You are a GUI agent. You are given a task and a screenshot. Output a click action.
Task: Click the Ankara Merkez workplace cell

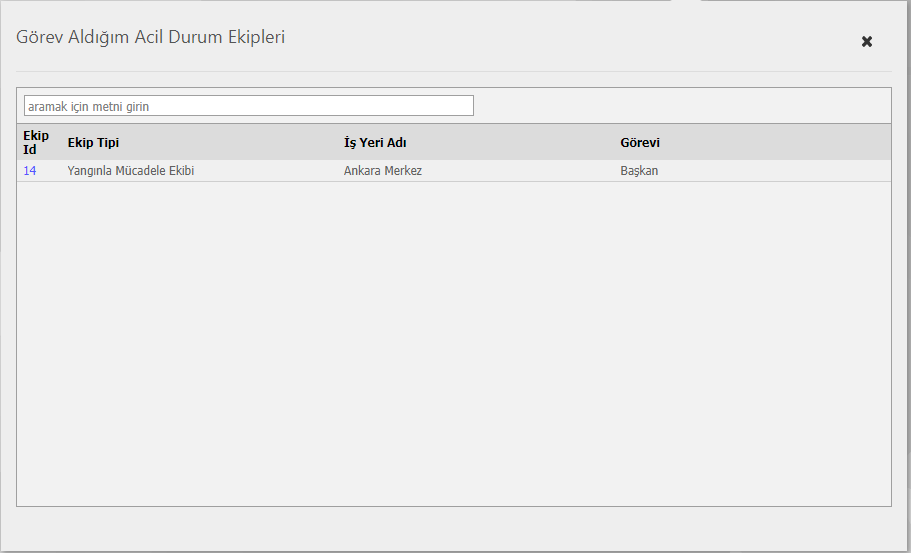pos(383,171)
